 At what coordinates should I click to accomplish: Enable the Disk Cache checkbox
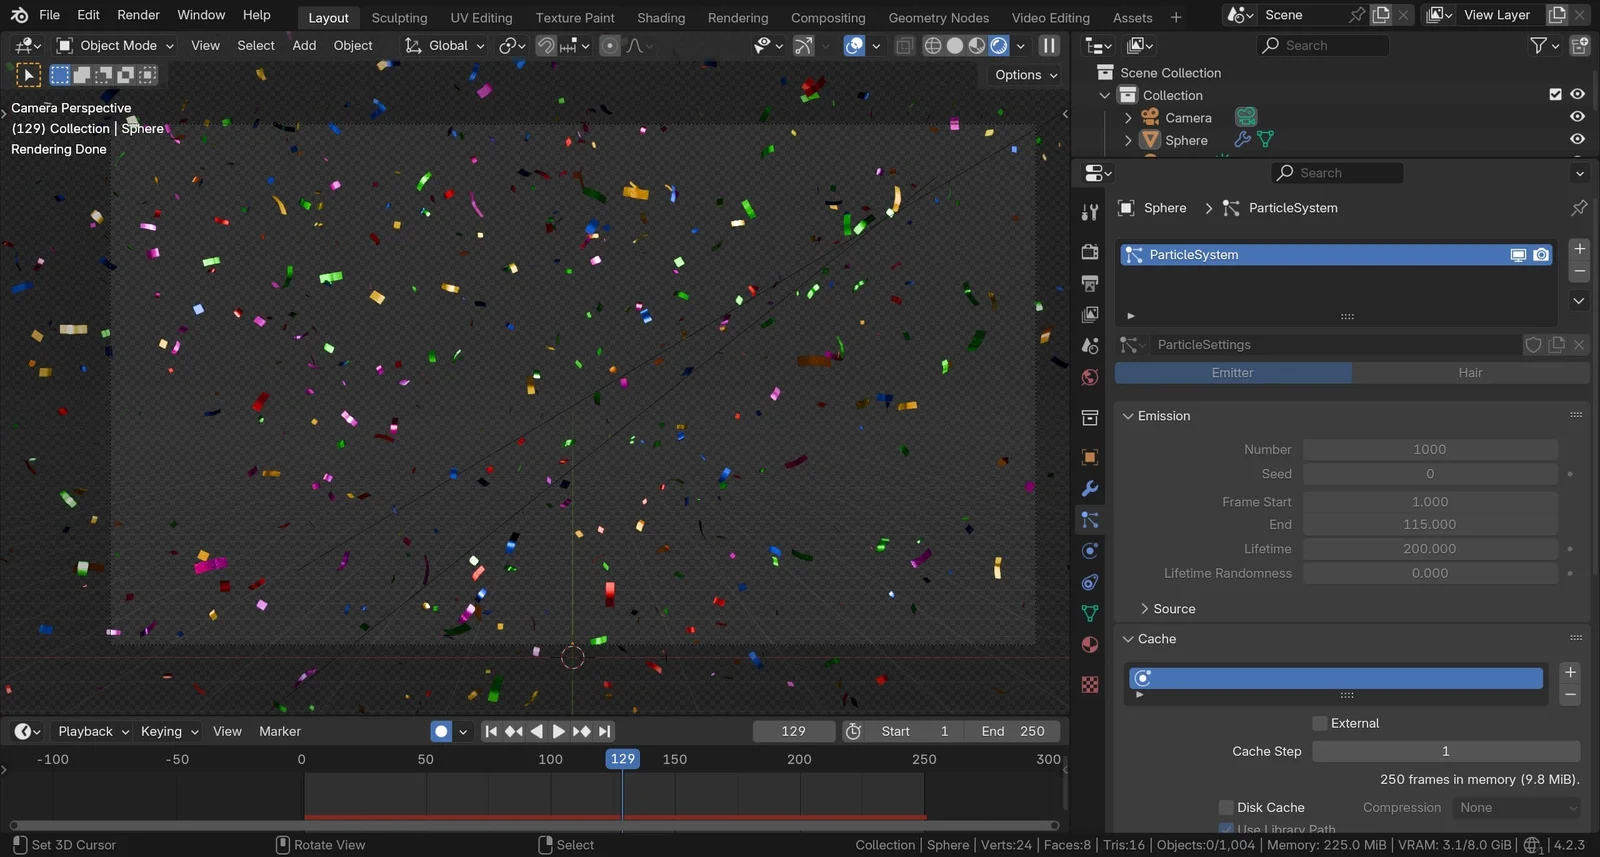click(x=1226, y=807)
